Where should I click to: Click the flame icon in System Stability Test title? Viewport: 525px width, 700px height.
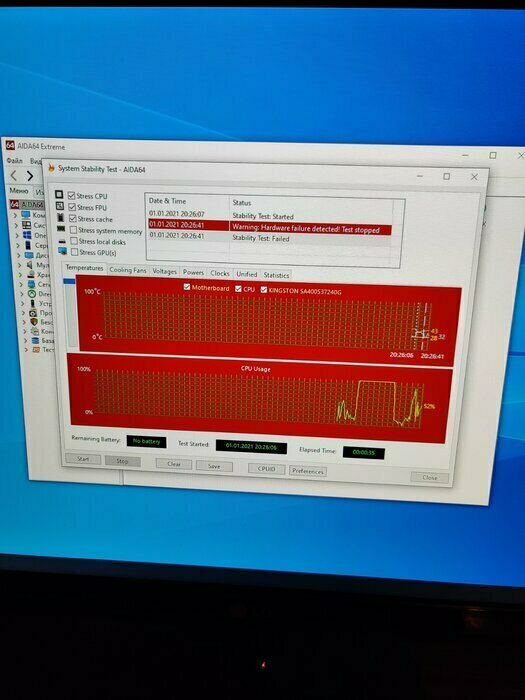tap(51, 168)
